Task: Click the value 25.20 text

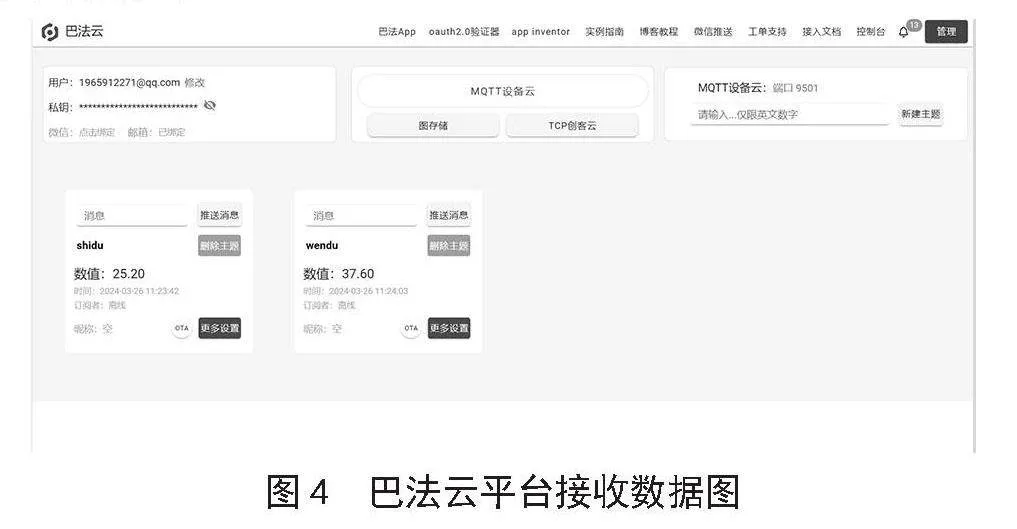Action: pyautogui.click(x=128, y=274)
